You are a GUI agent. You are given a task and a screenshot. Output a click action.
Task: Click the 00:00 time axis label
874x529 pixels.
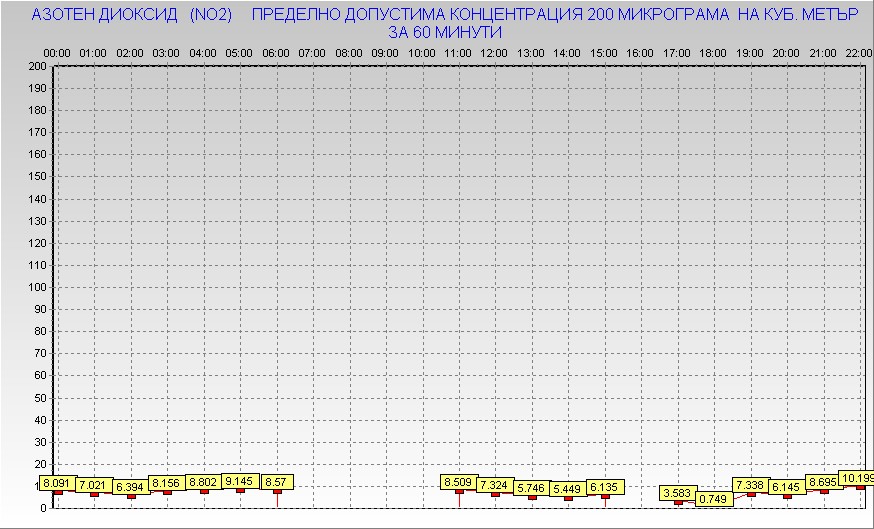click(x=57, y=52)
